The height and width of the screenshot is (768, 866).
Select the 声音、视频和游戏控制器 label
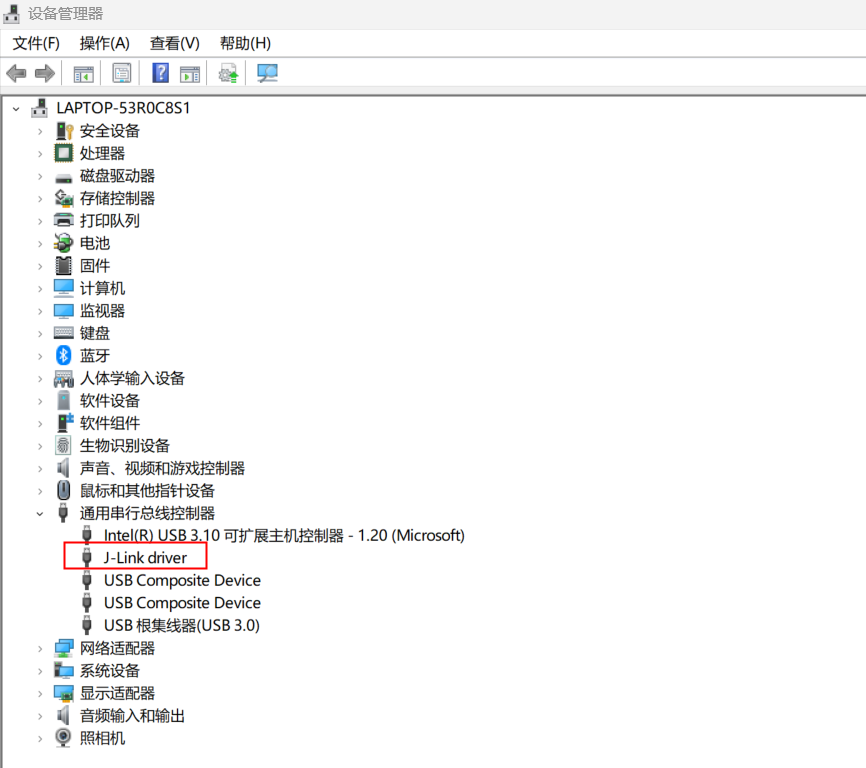click(162, 468)
